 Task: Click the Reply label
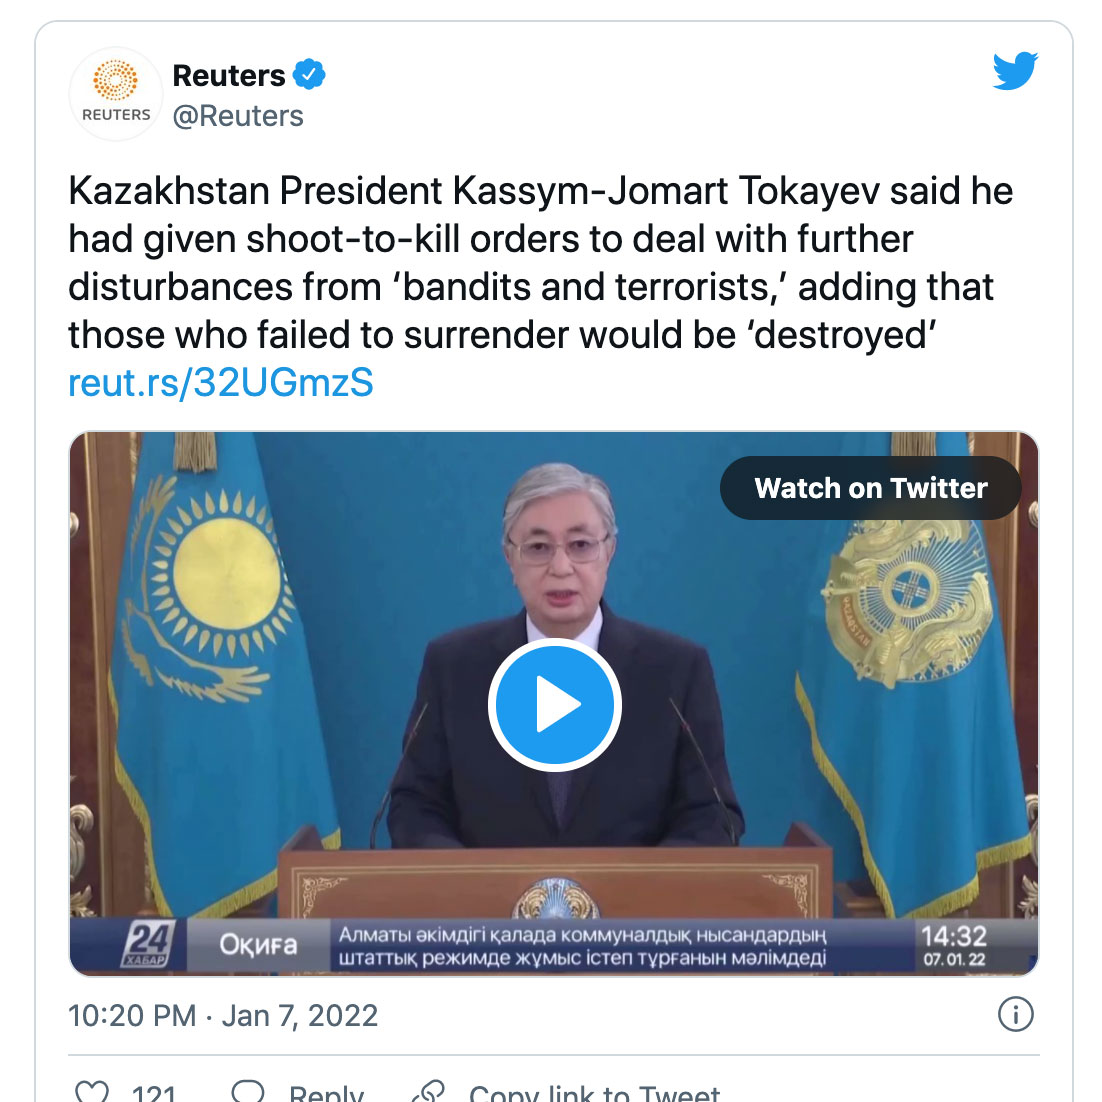[x=326, y=1093]
